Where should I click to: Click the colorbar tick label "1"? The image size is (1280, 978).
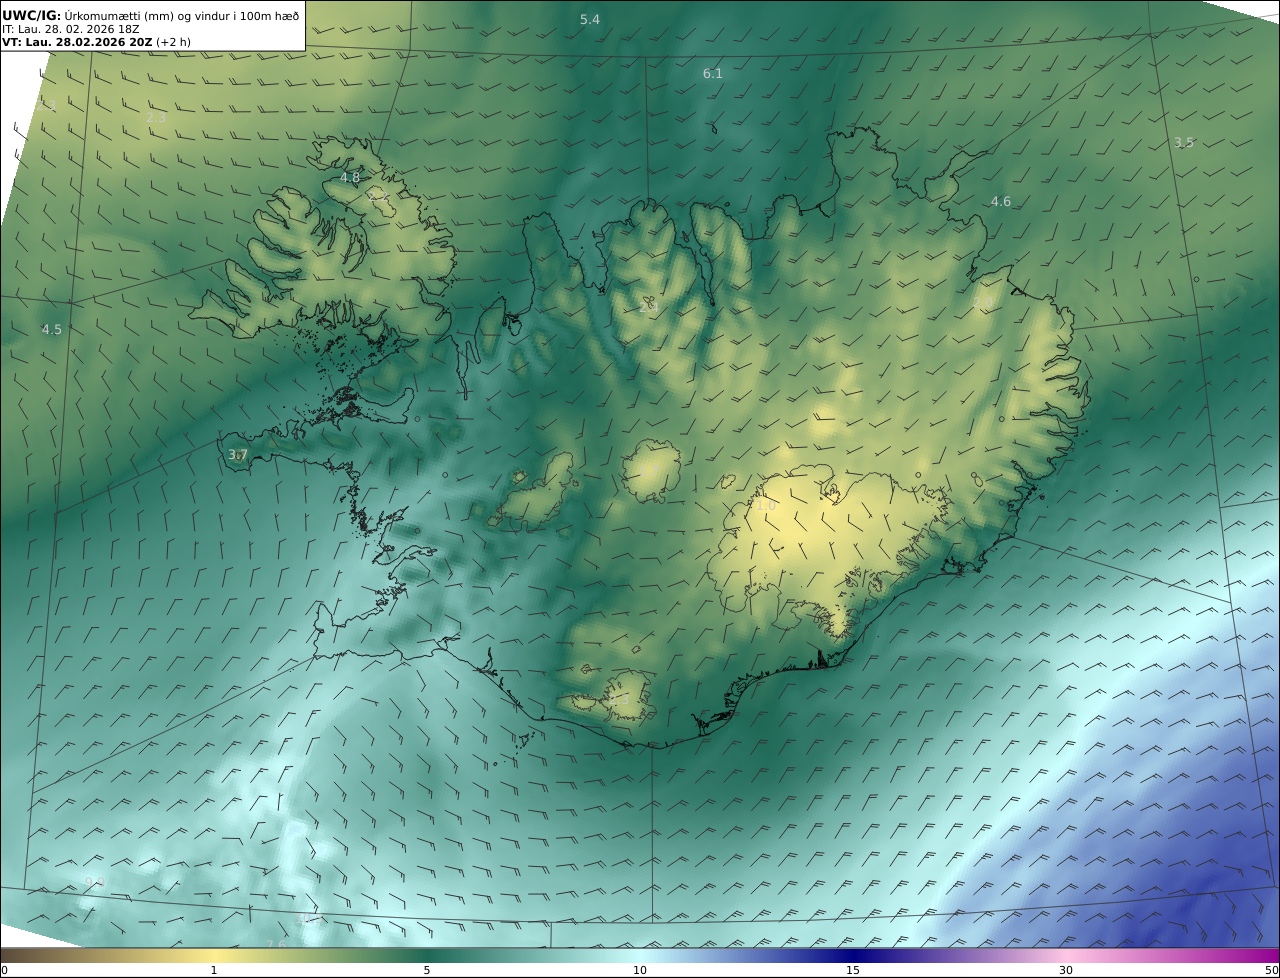point(213,970)
